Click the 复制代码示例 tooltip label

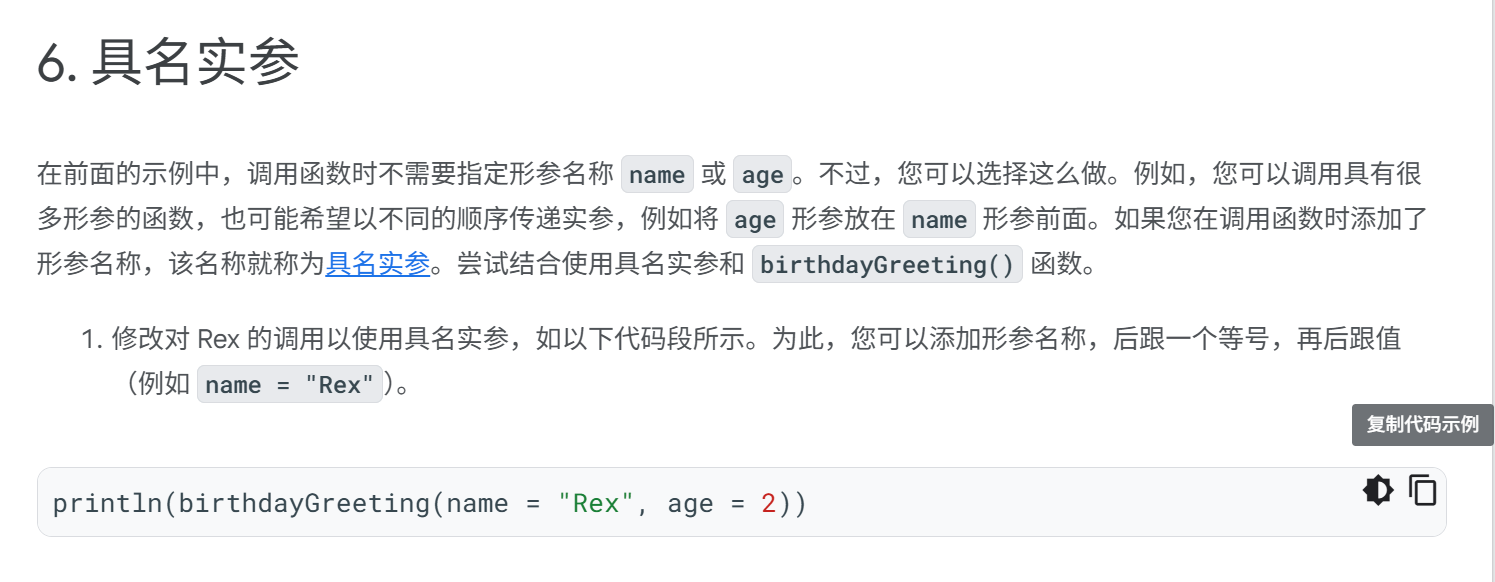(1422, 425)
